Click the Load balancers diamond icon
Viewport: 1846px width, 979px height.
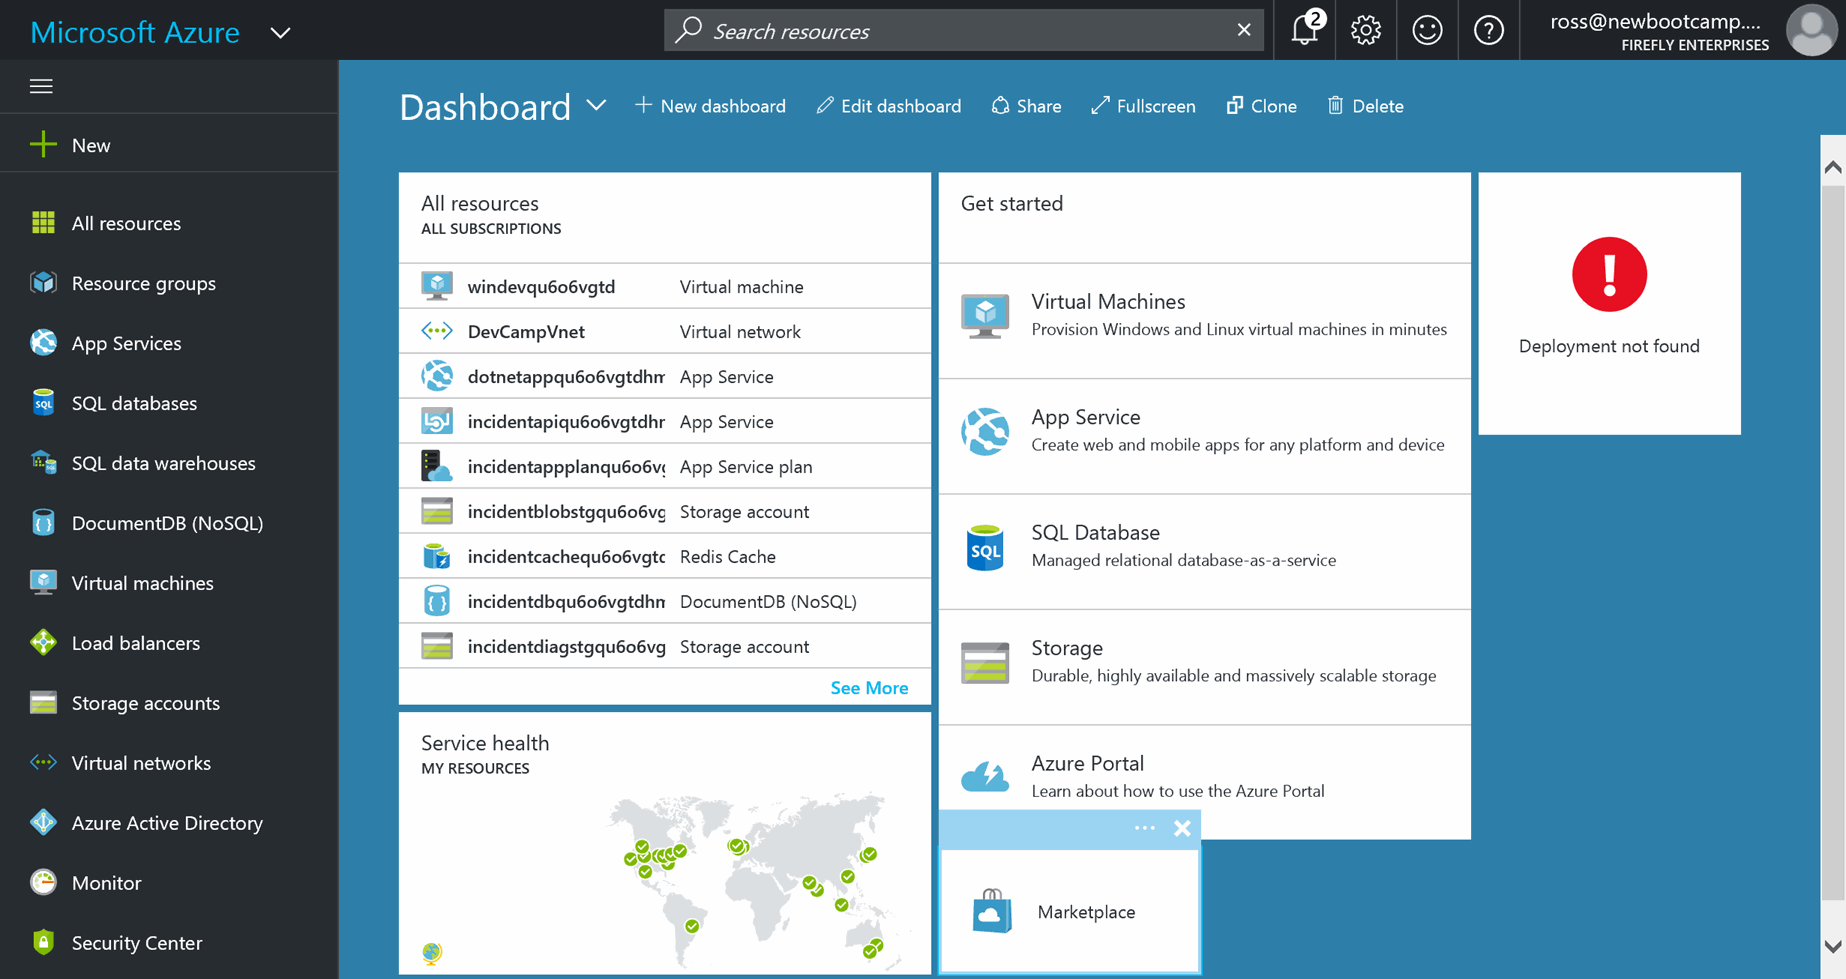click(x=43, y=642)
